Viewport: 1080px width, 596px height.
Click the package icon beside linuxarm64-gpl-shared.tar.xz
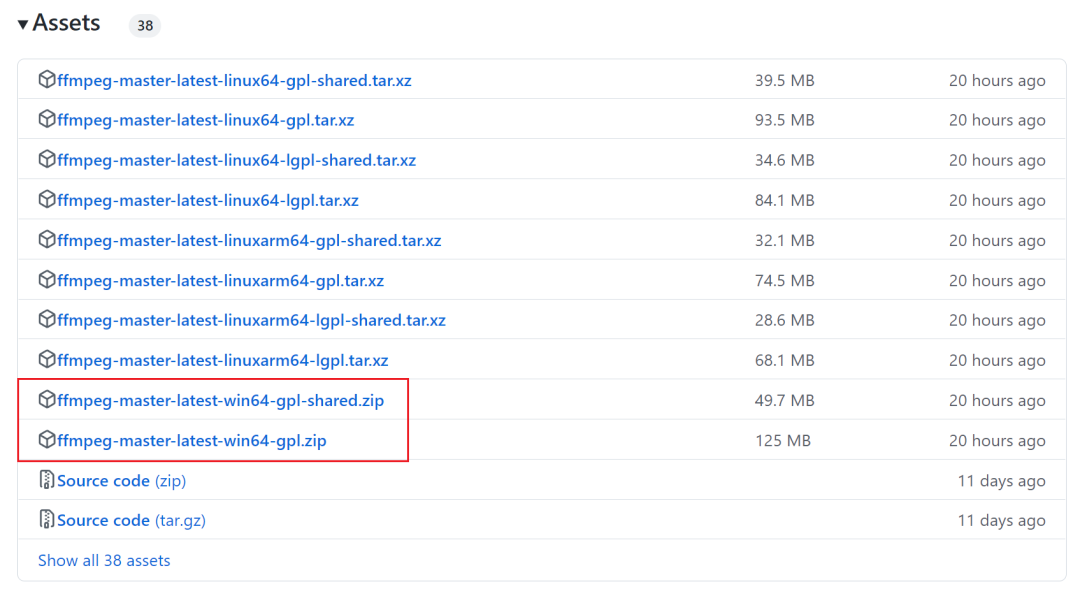[x=46, y=239]
